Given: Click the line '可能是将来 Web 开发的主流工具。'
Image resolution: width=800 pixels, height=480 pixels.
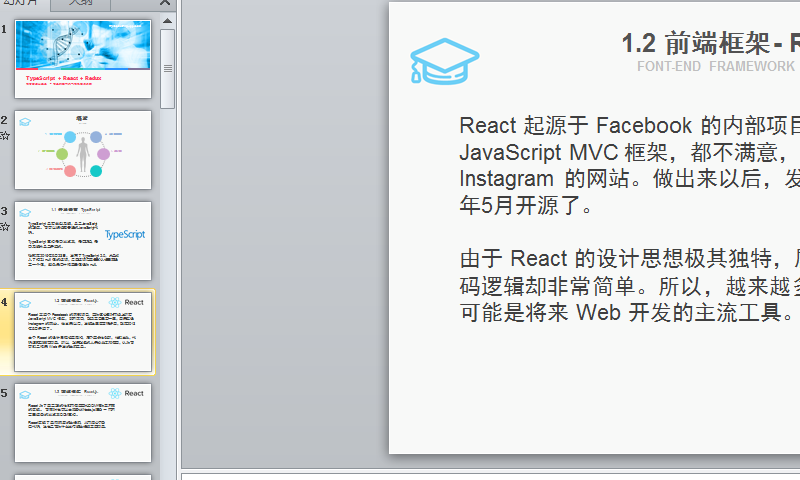Looking at the screenshot, I should 627,312.
